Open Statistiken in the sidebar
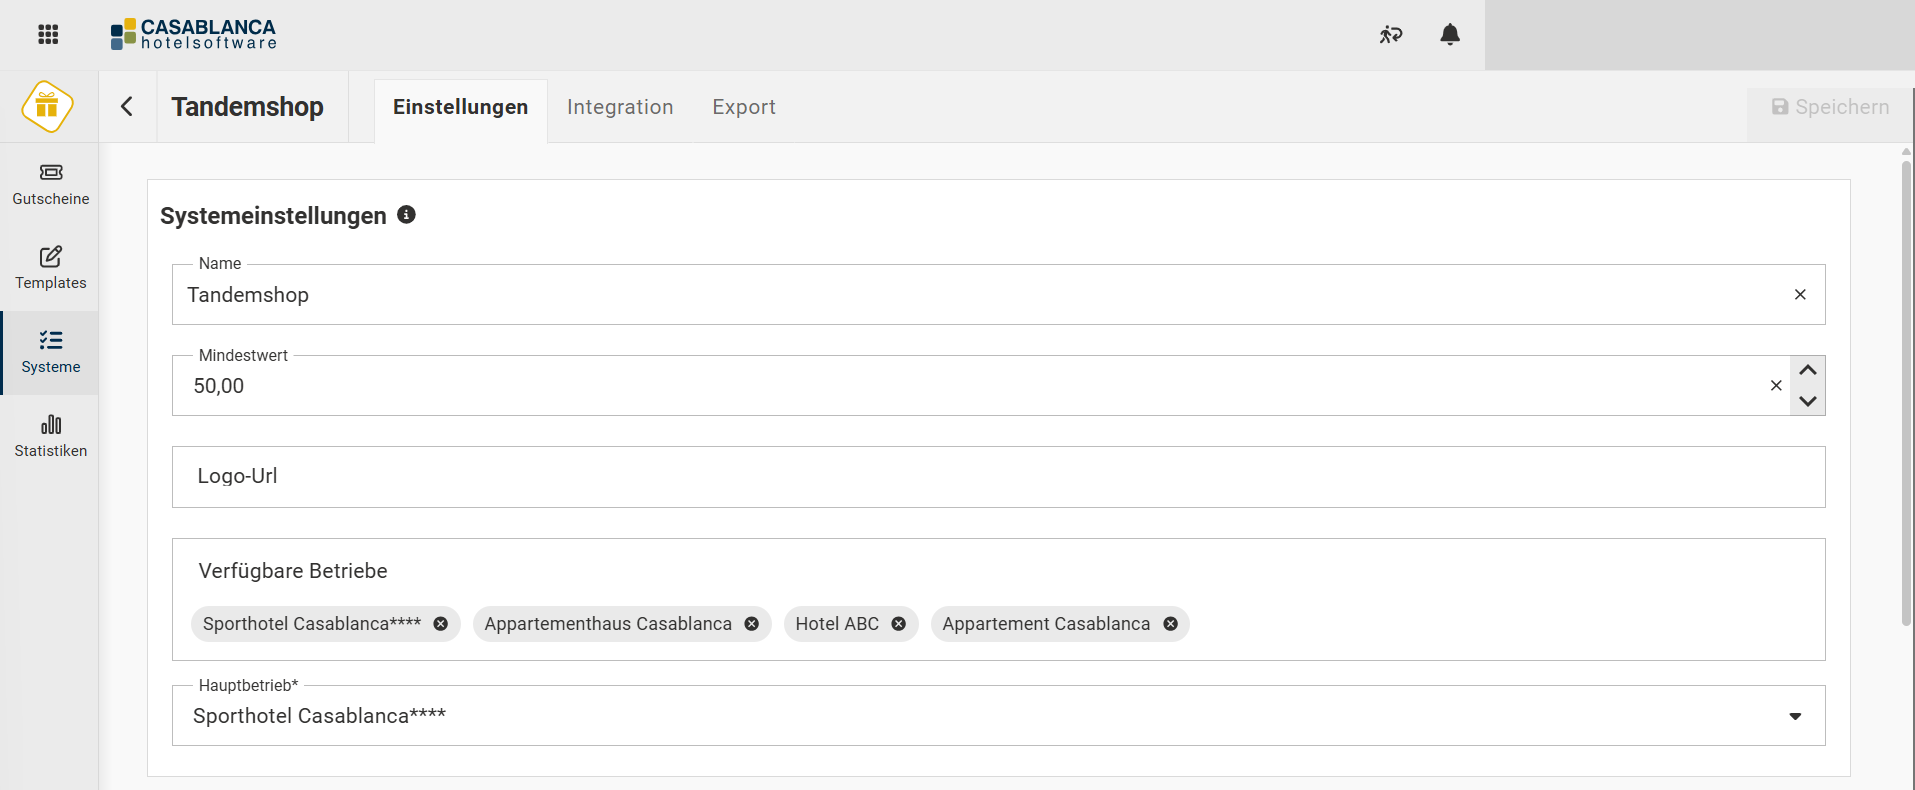Image resolution: width=1915 pixels, height=790 pixels. click(50, 437)
